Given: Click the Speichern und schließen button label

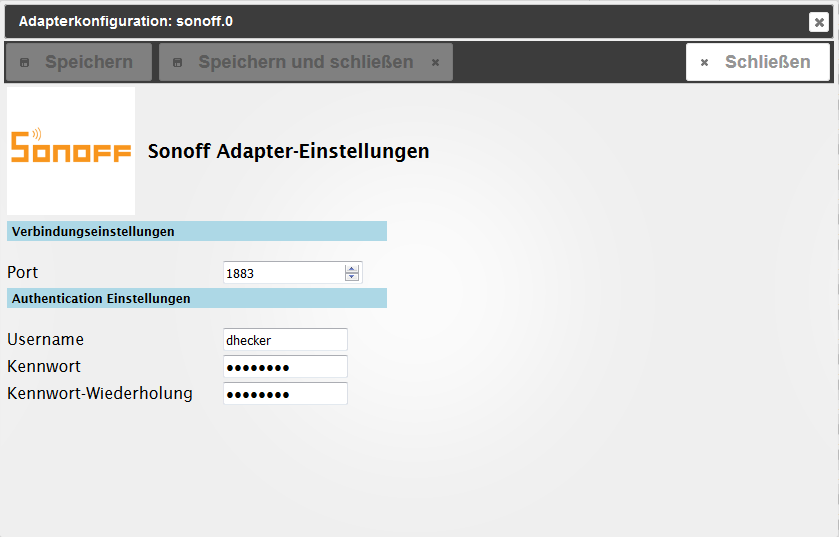Looking at the screenshot, I should click(x=306, y=62).
